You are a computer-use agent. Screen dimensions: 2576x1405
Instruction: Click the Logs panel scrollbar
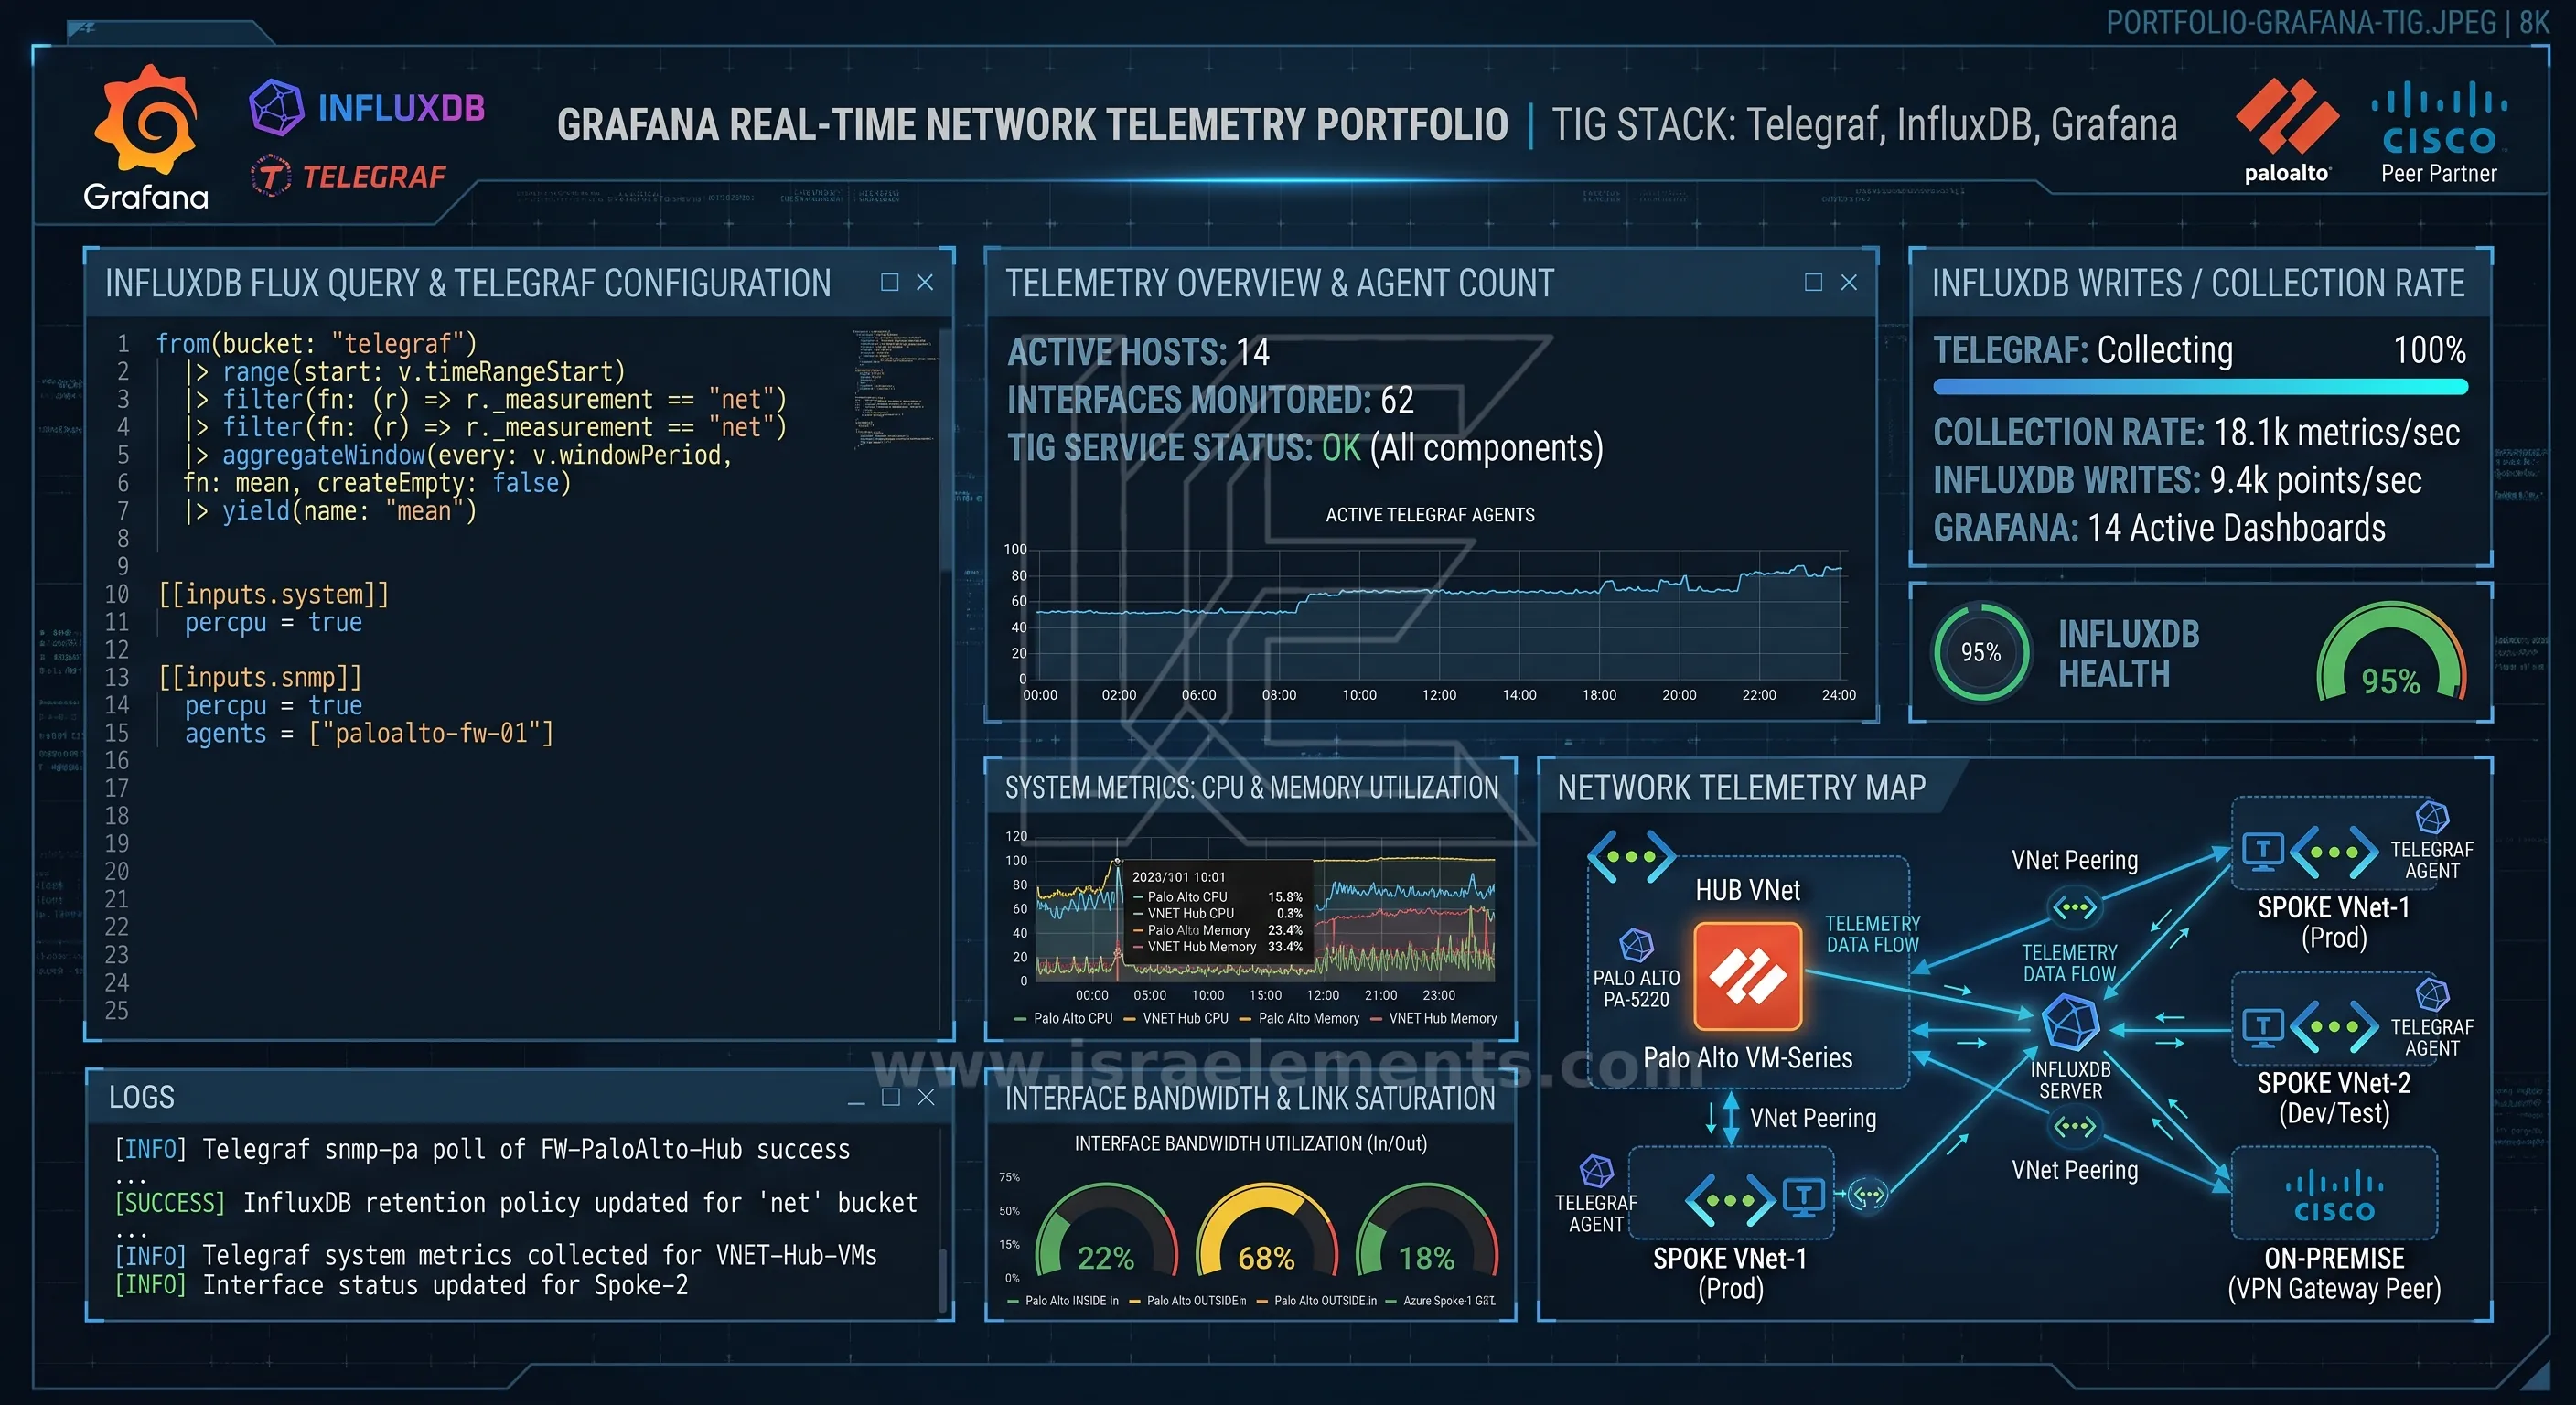click(942, 1278)
